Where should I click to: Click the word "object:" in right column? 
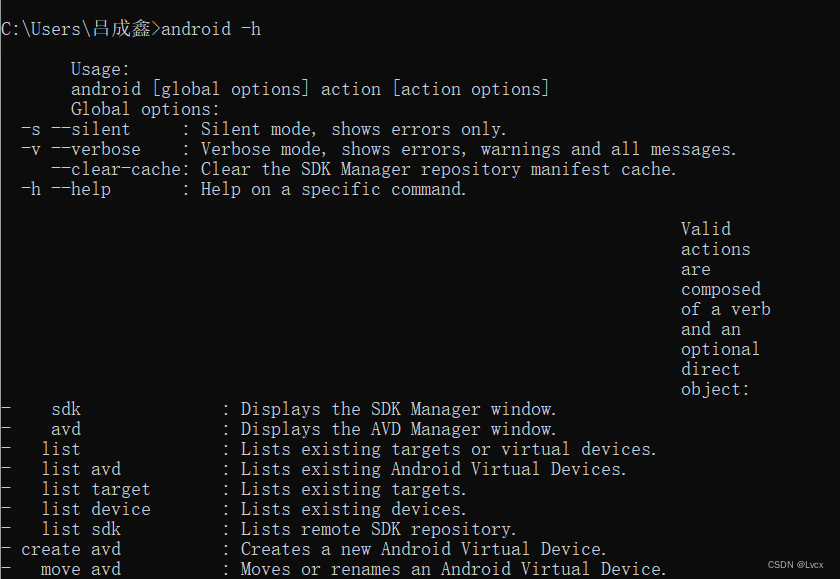click(x=715, y=389)
